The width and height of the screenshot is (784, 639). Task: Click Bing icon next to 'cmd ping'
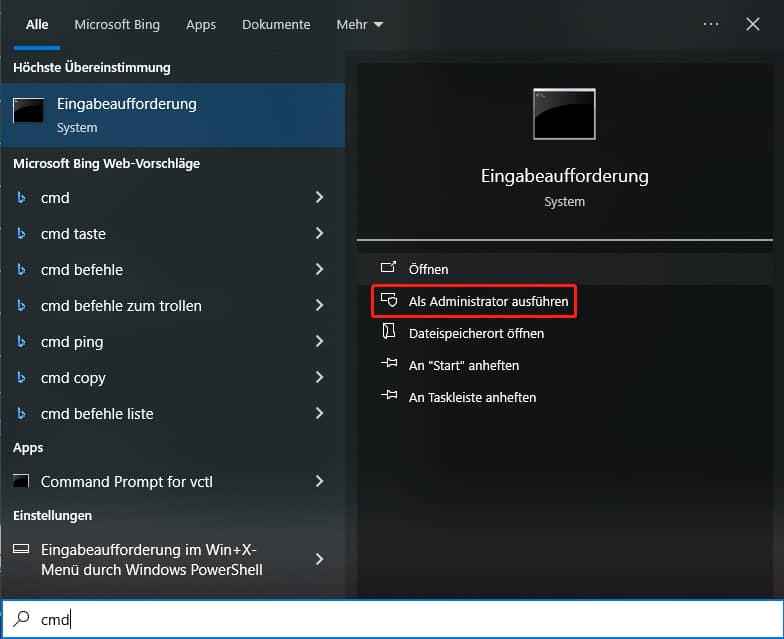(x=21, y=342)
